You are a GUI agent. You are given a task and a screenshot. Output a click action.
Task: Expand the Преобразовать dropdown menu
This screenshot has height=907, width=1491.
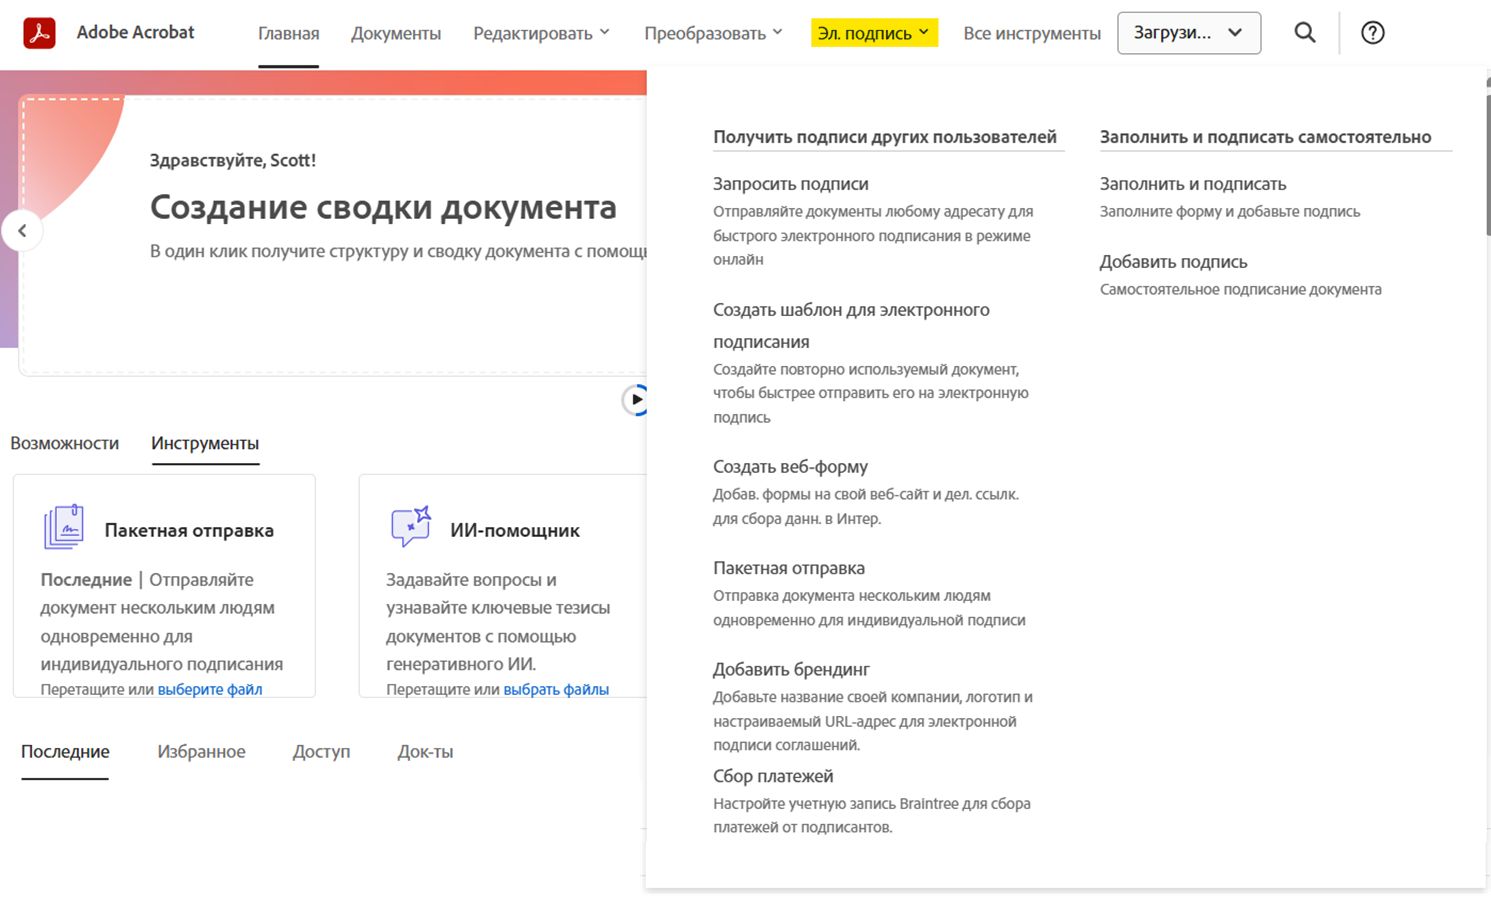click(713, 33)
